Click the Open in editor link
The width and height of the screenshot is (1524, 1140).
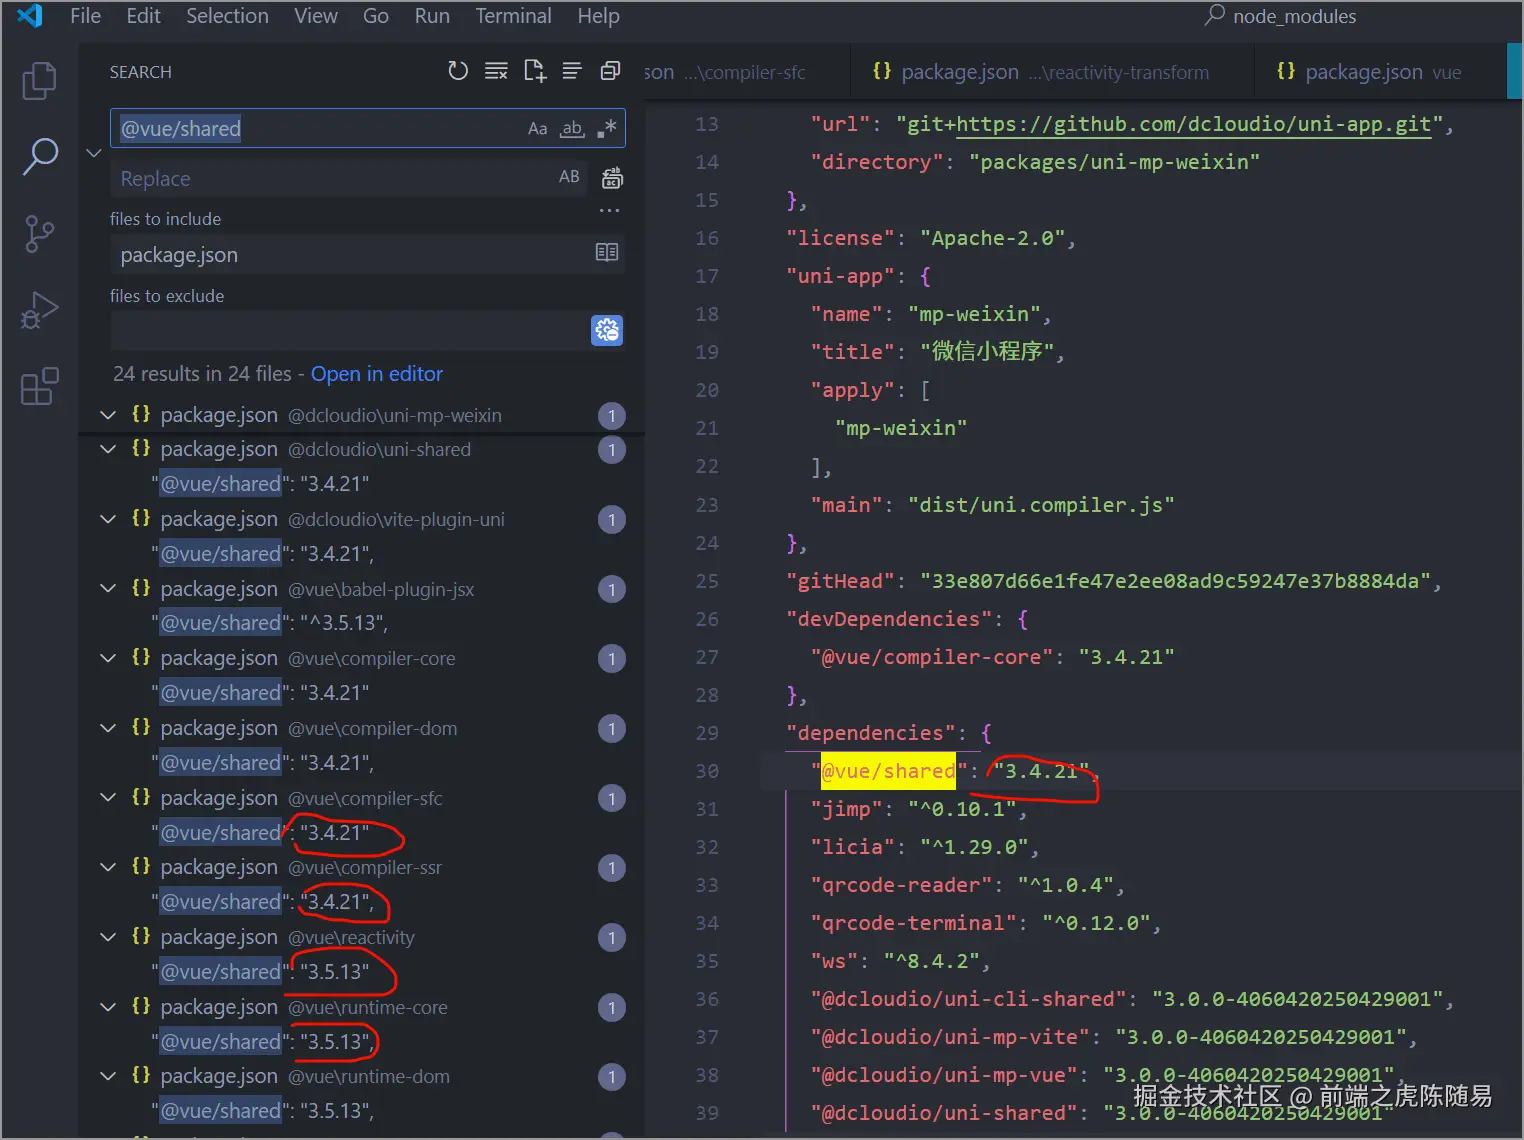pyautogui.click(x=377, y=374)
